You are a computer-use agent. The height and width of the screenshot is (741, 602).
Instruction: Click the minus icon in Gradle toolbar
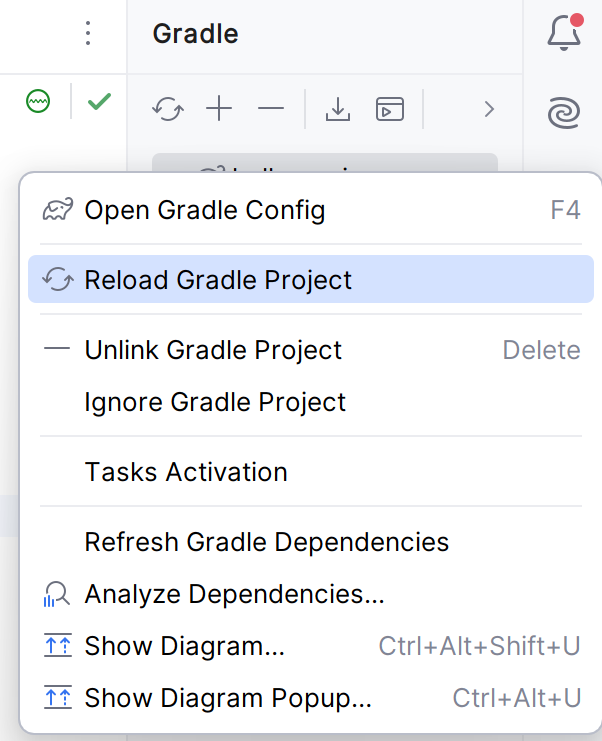[x=271, y=109]
